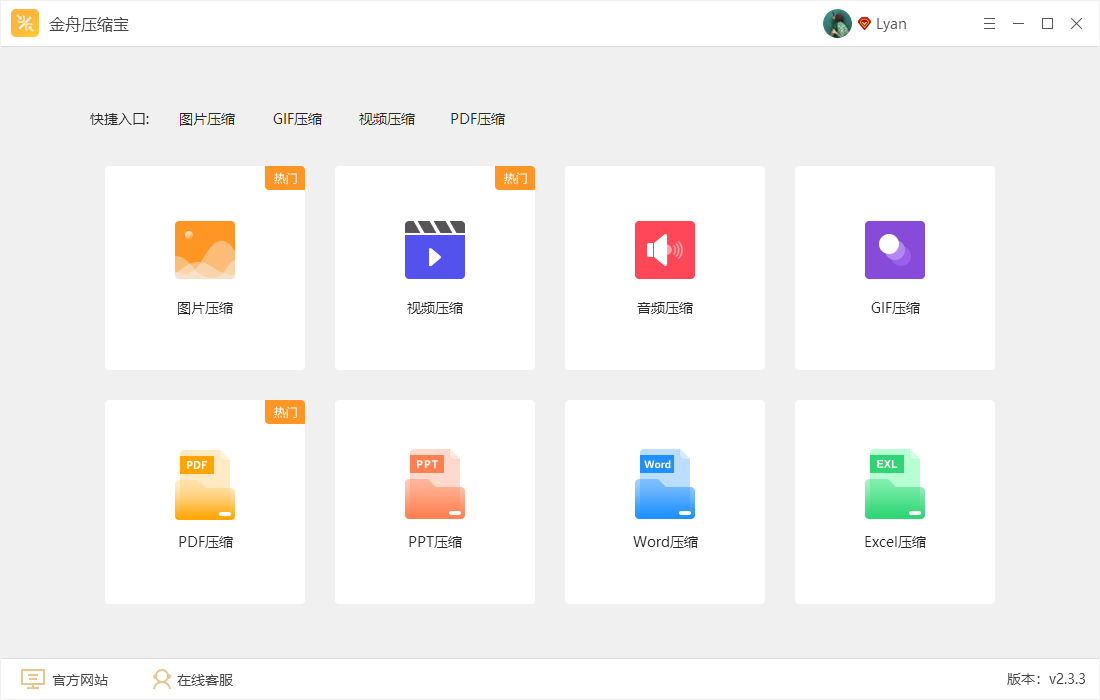Open the PDF压缩 compression tool
The height and width of the screenshot is (700, 1100).
tap(204, 502)
